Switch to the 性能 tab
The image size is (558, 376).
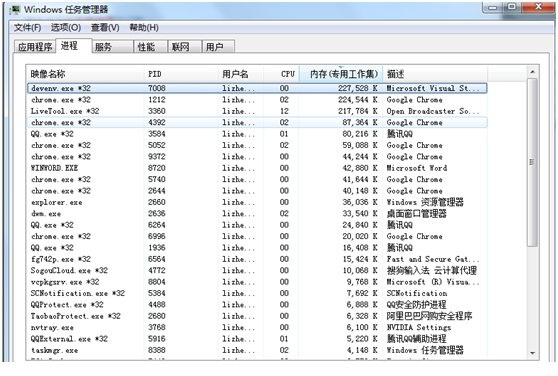[x=150, y=47]
